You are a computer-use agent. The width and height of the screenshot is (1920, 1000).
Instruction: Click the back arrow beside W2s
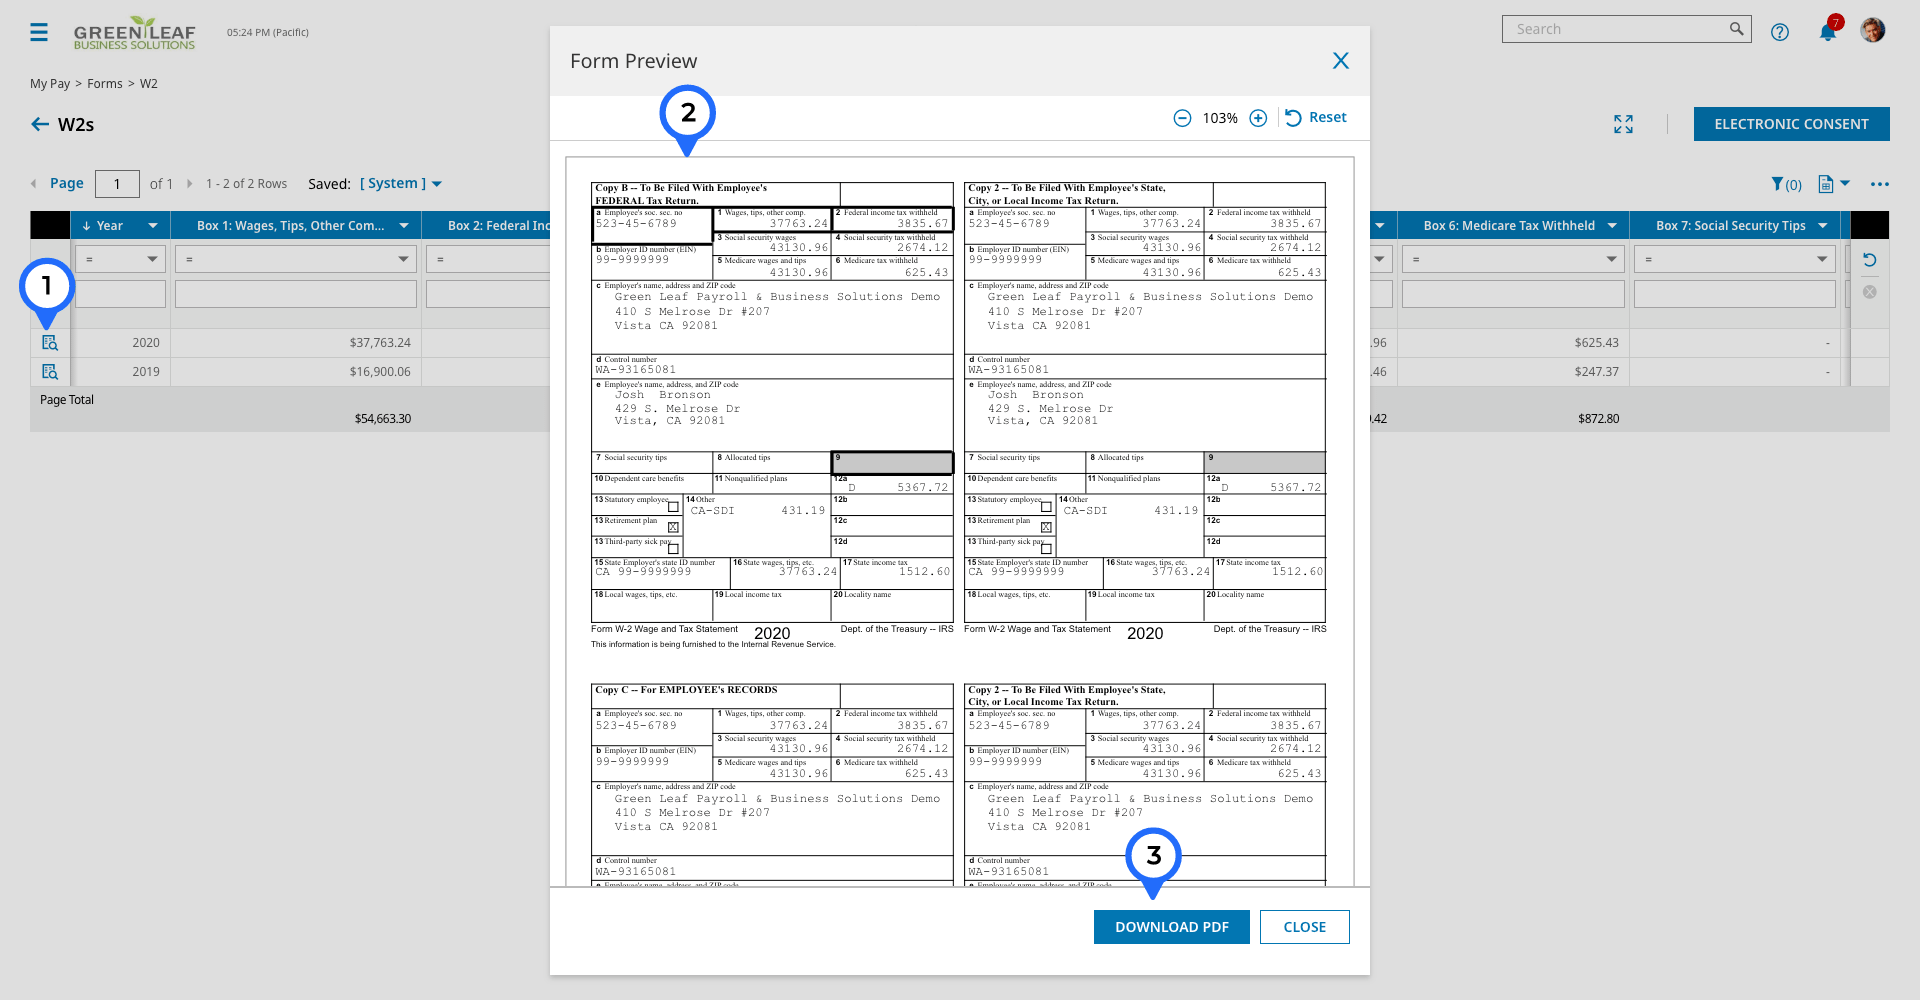(40, 124)
